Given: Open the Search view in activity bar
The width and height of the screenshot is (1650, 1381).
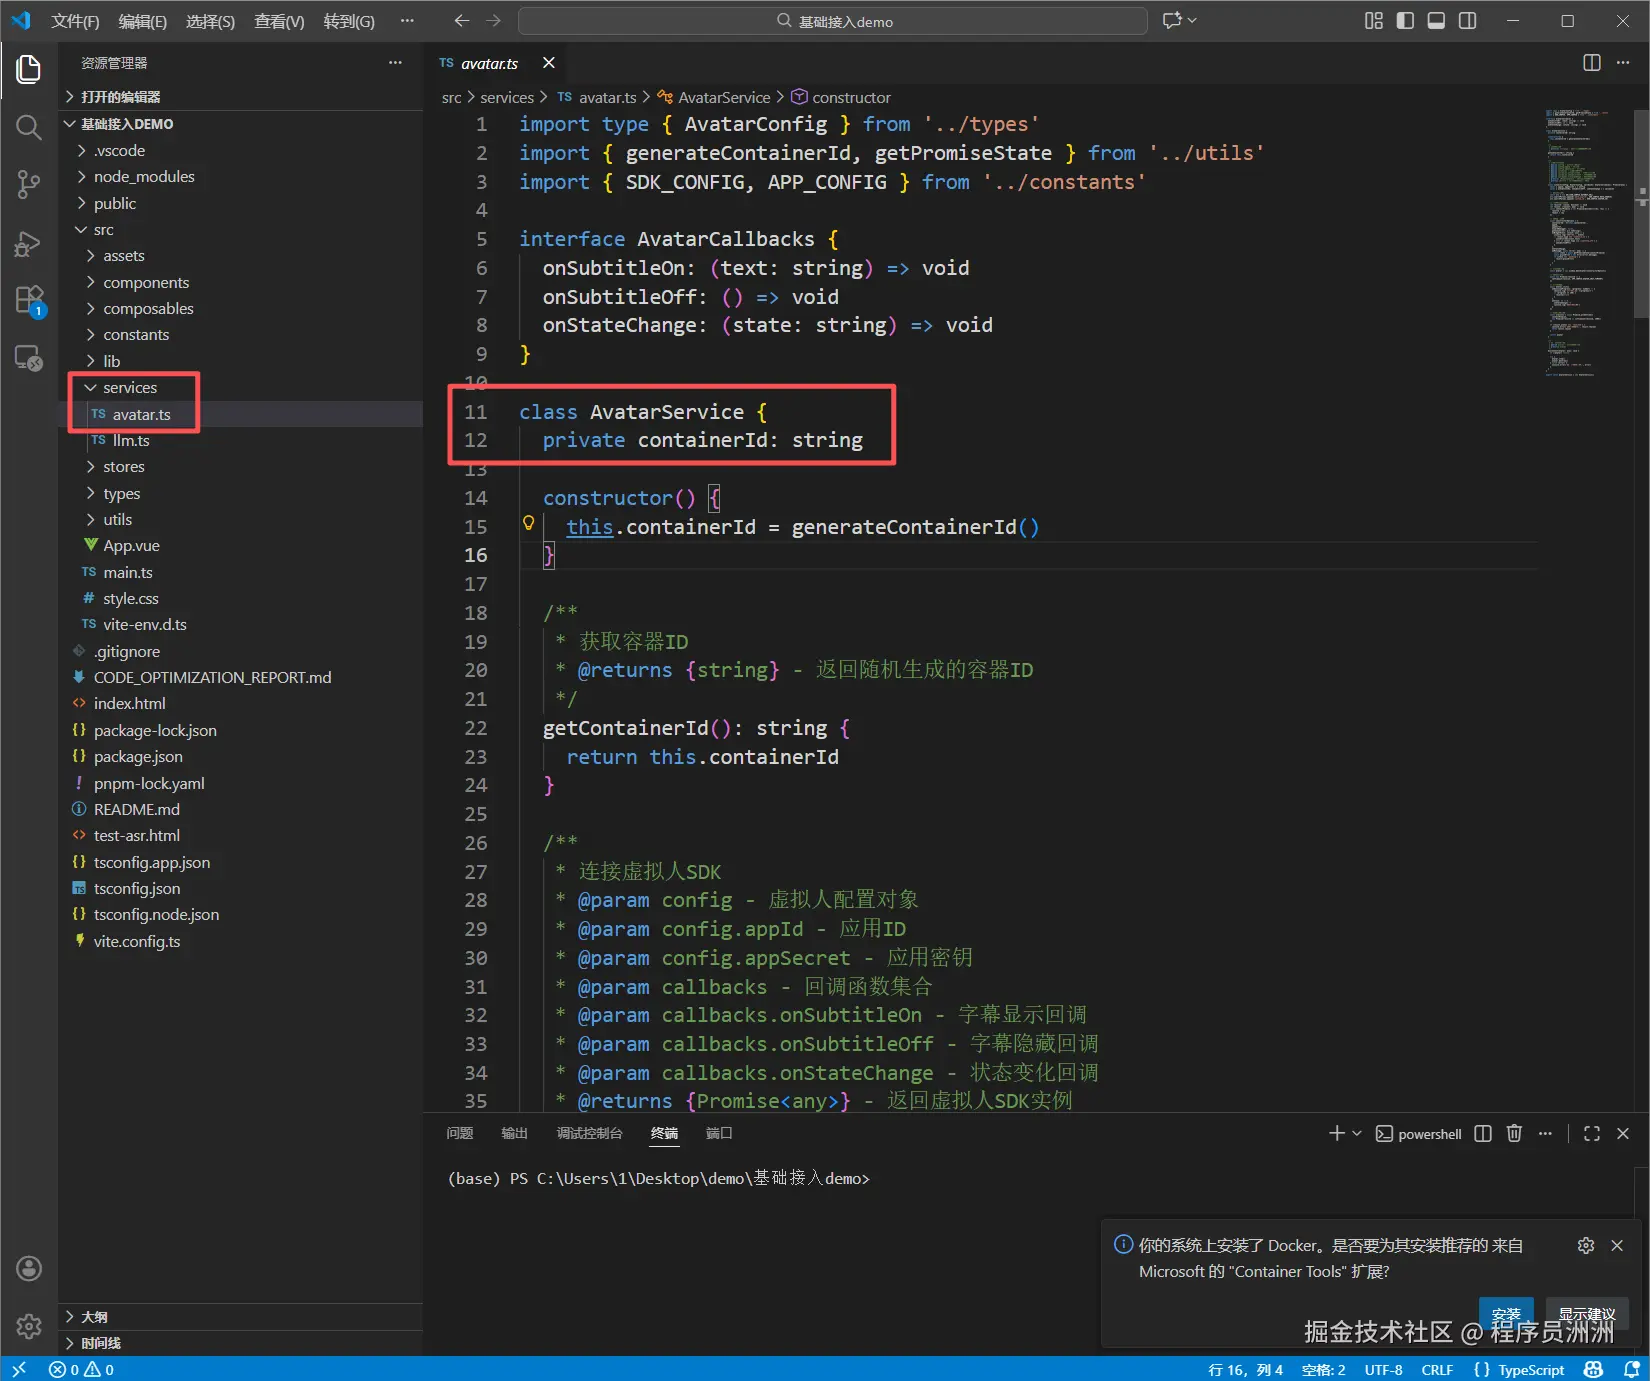Looking at the screenshot, I should pos(29,127).
